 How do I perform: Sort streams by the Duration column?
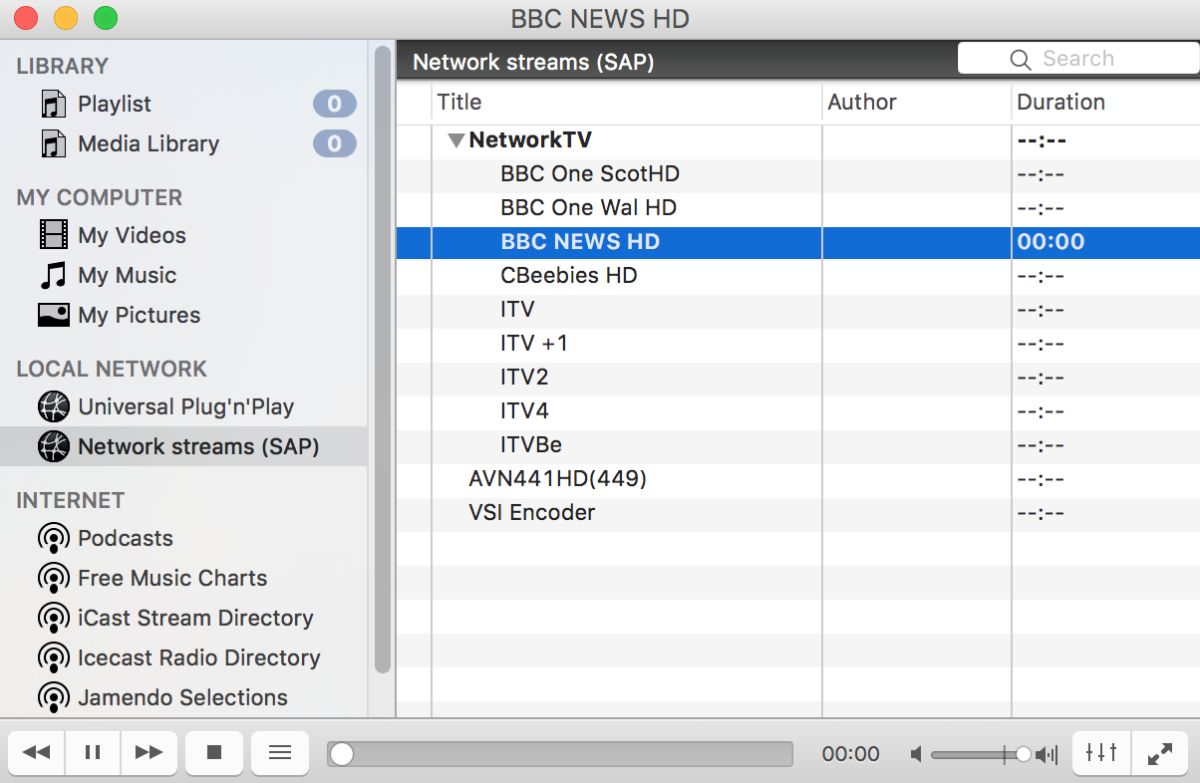(1060, 101)
